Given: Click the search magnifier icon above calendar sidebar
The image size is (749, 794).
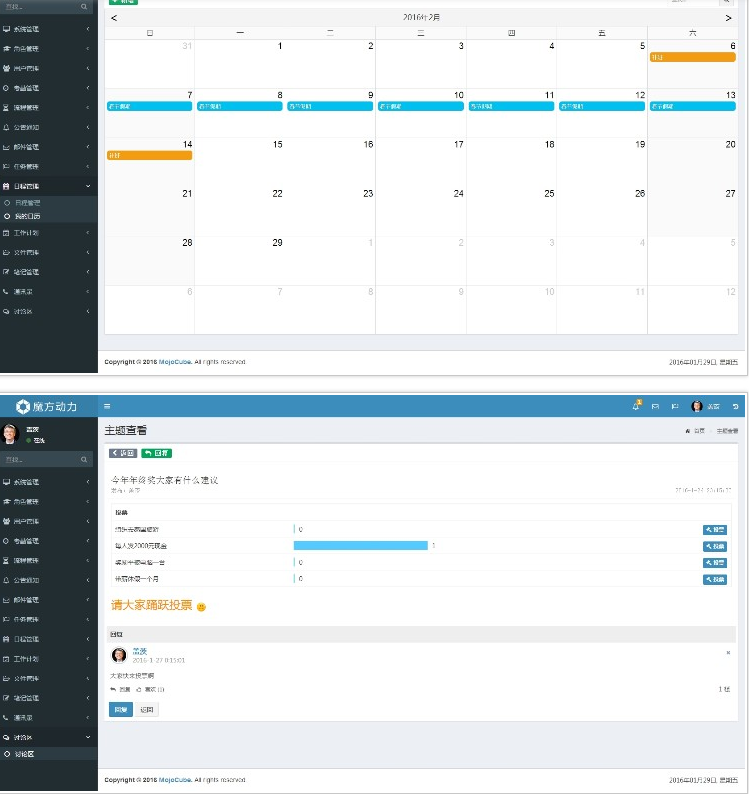Looking at the screenshot, I should pos(84,6).
